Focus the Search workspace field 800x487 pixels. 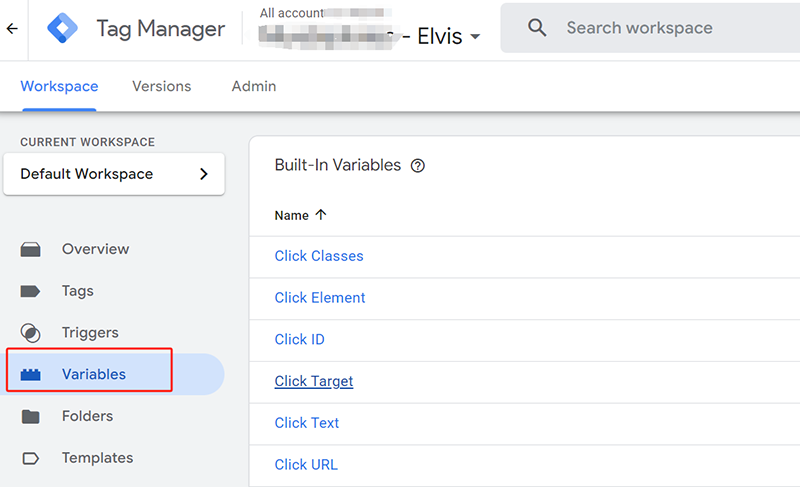pos(660,28)
